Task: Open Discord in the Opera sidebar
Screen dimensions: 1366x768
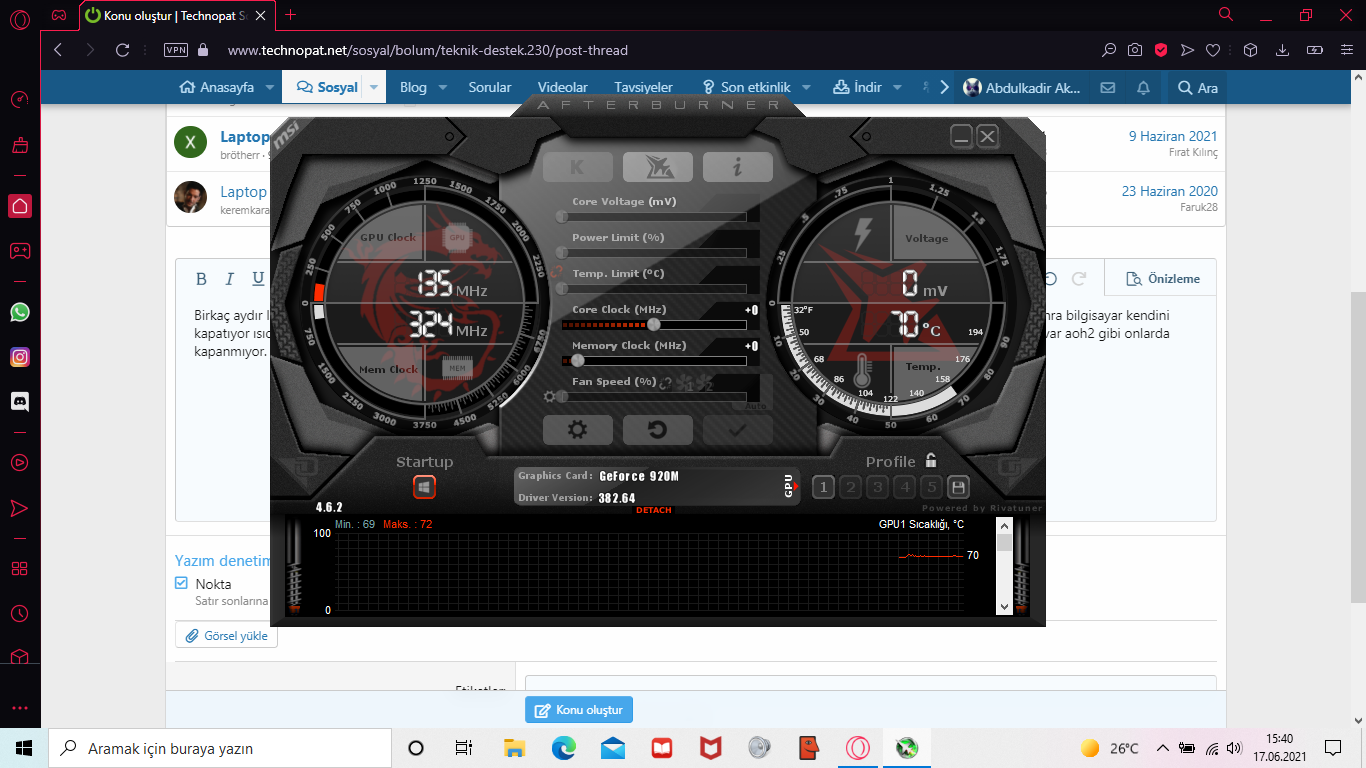Action: pos(20,402)
